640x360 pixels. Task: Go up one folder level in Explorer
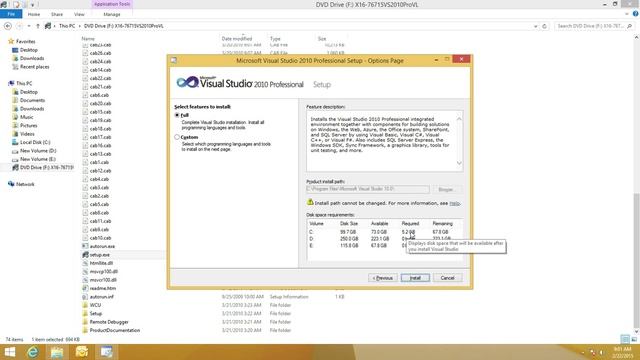[38, 26]
